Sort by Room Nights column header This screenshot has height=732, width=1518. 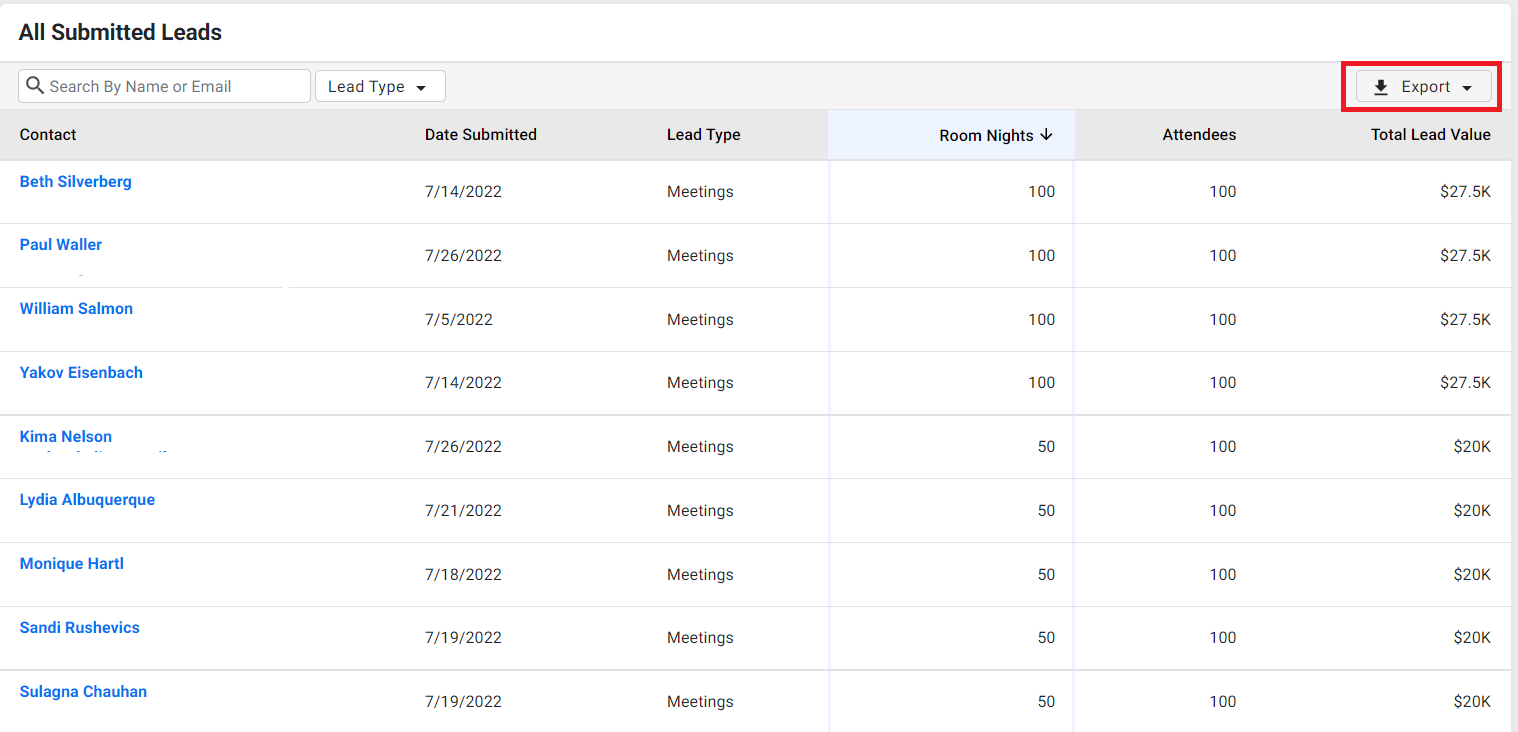(x=986, y=135)
